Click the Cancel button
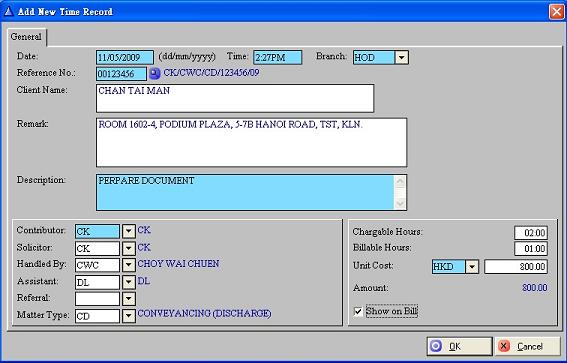 pyautogui.click(x=527, y=346)
